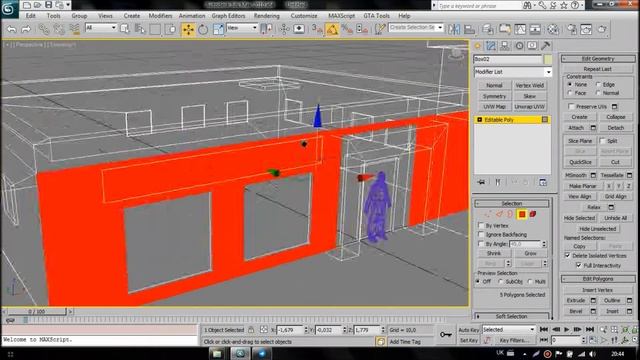The width and height of the screenshot is (640, 360).
Task: Select the Face constraint radio button
Action: tap(570, 93)
